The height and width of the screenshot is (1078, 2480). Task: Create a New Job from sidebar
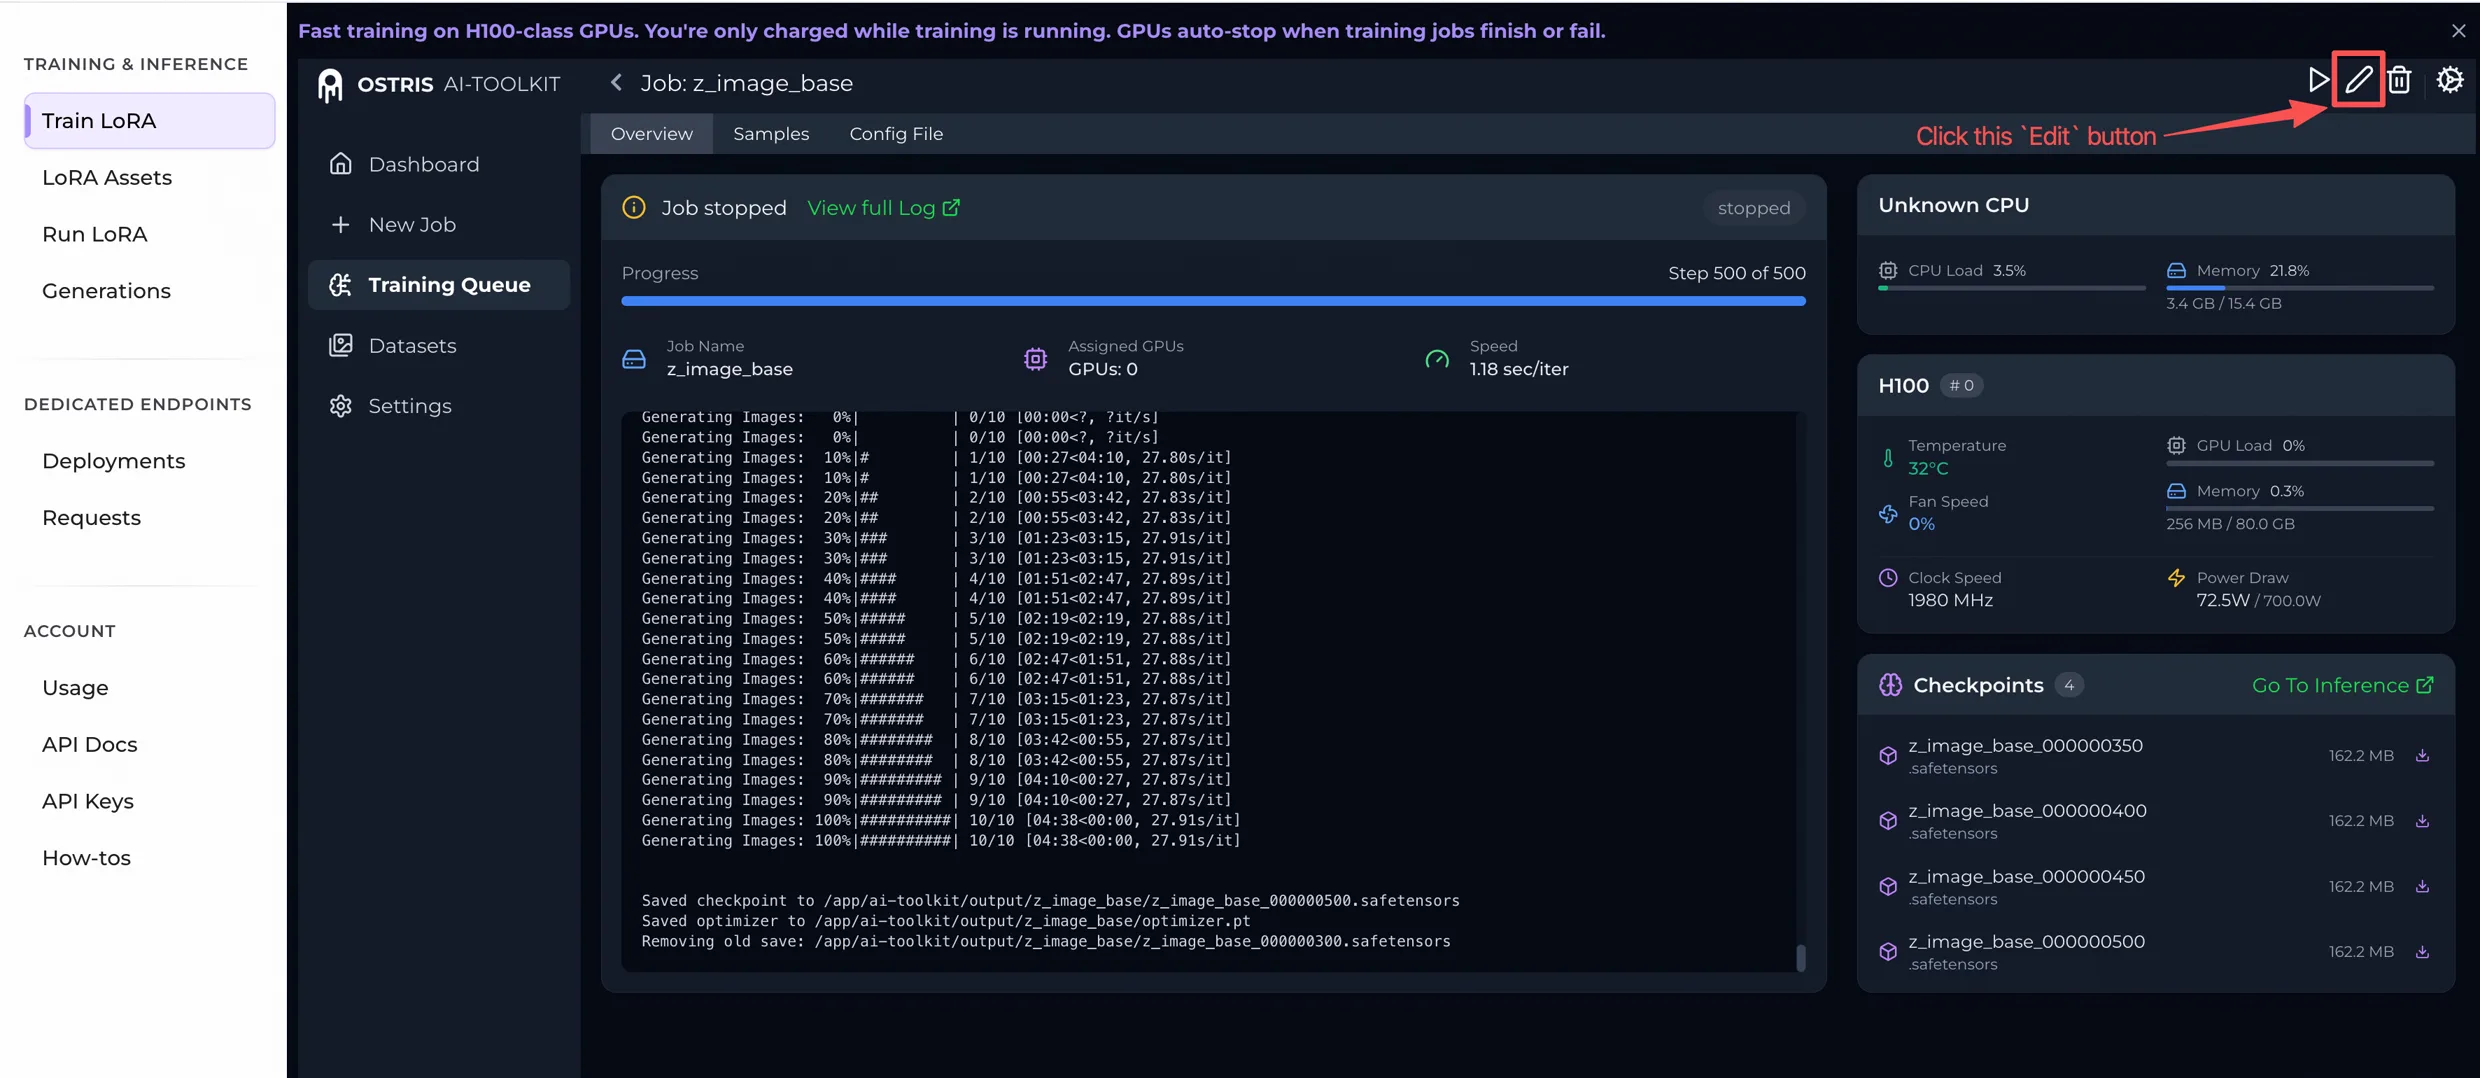pos(411,225)
